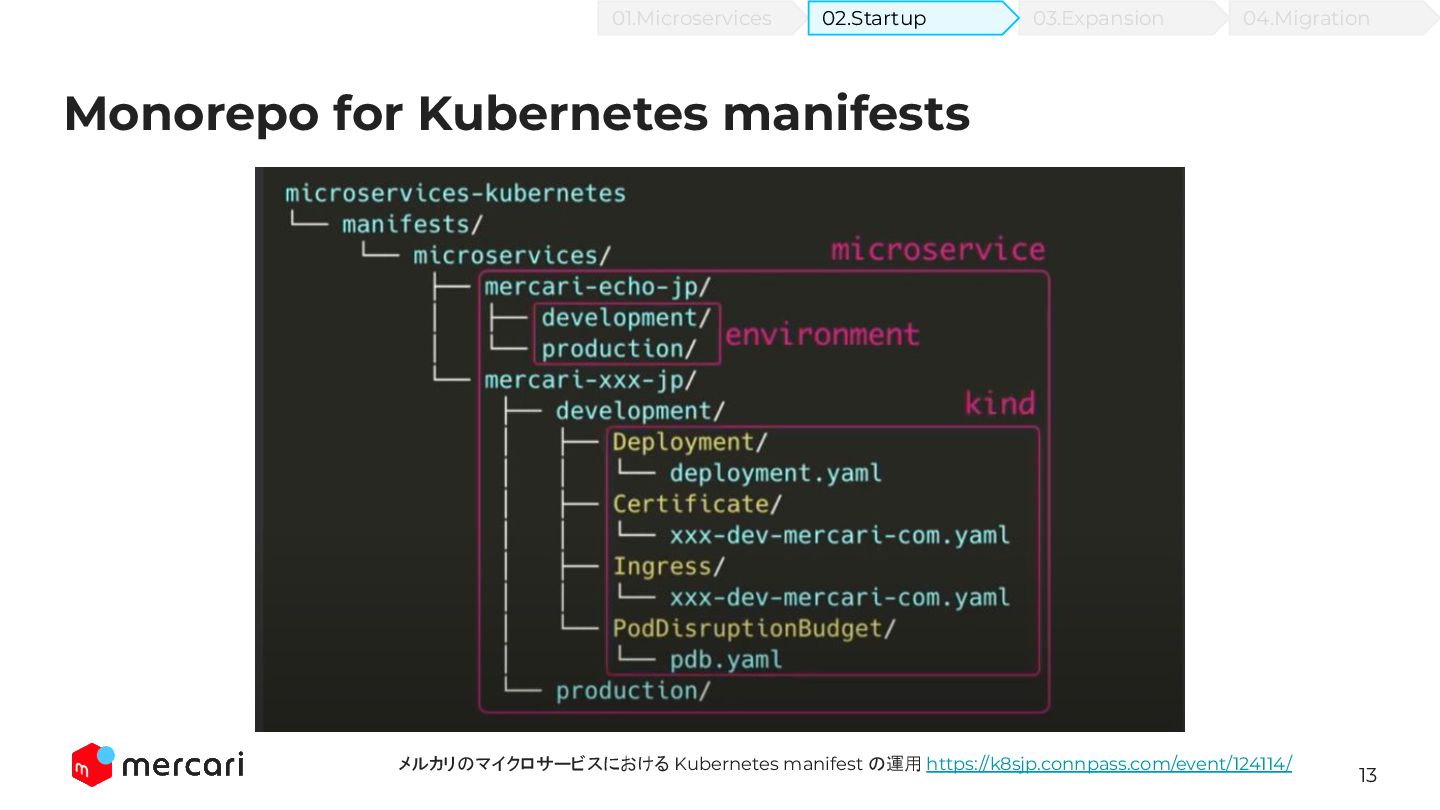Click 'development/' under mercari-xxx-jp
Image resolution: width=1440 pixels, height=810 pixels.
[x=640, y=411]
